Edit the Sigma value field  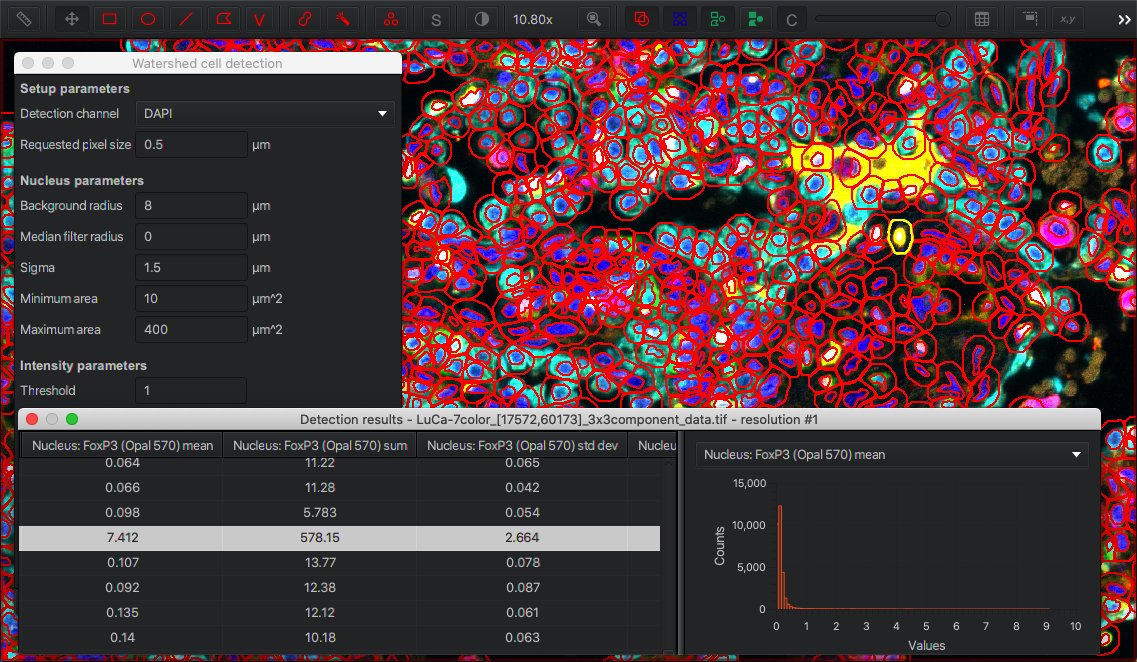point(191,268)
